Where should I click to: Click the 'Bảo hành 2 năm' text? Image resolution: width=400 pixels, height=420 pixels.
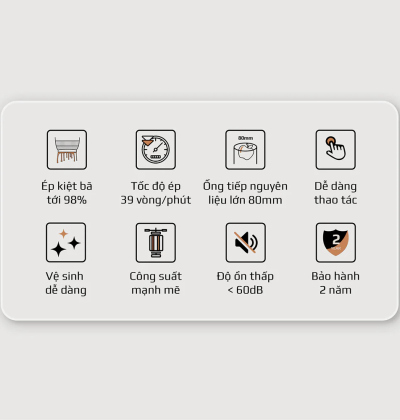pos(336,283)
